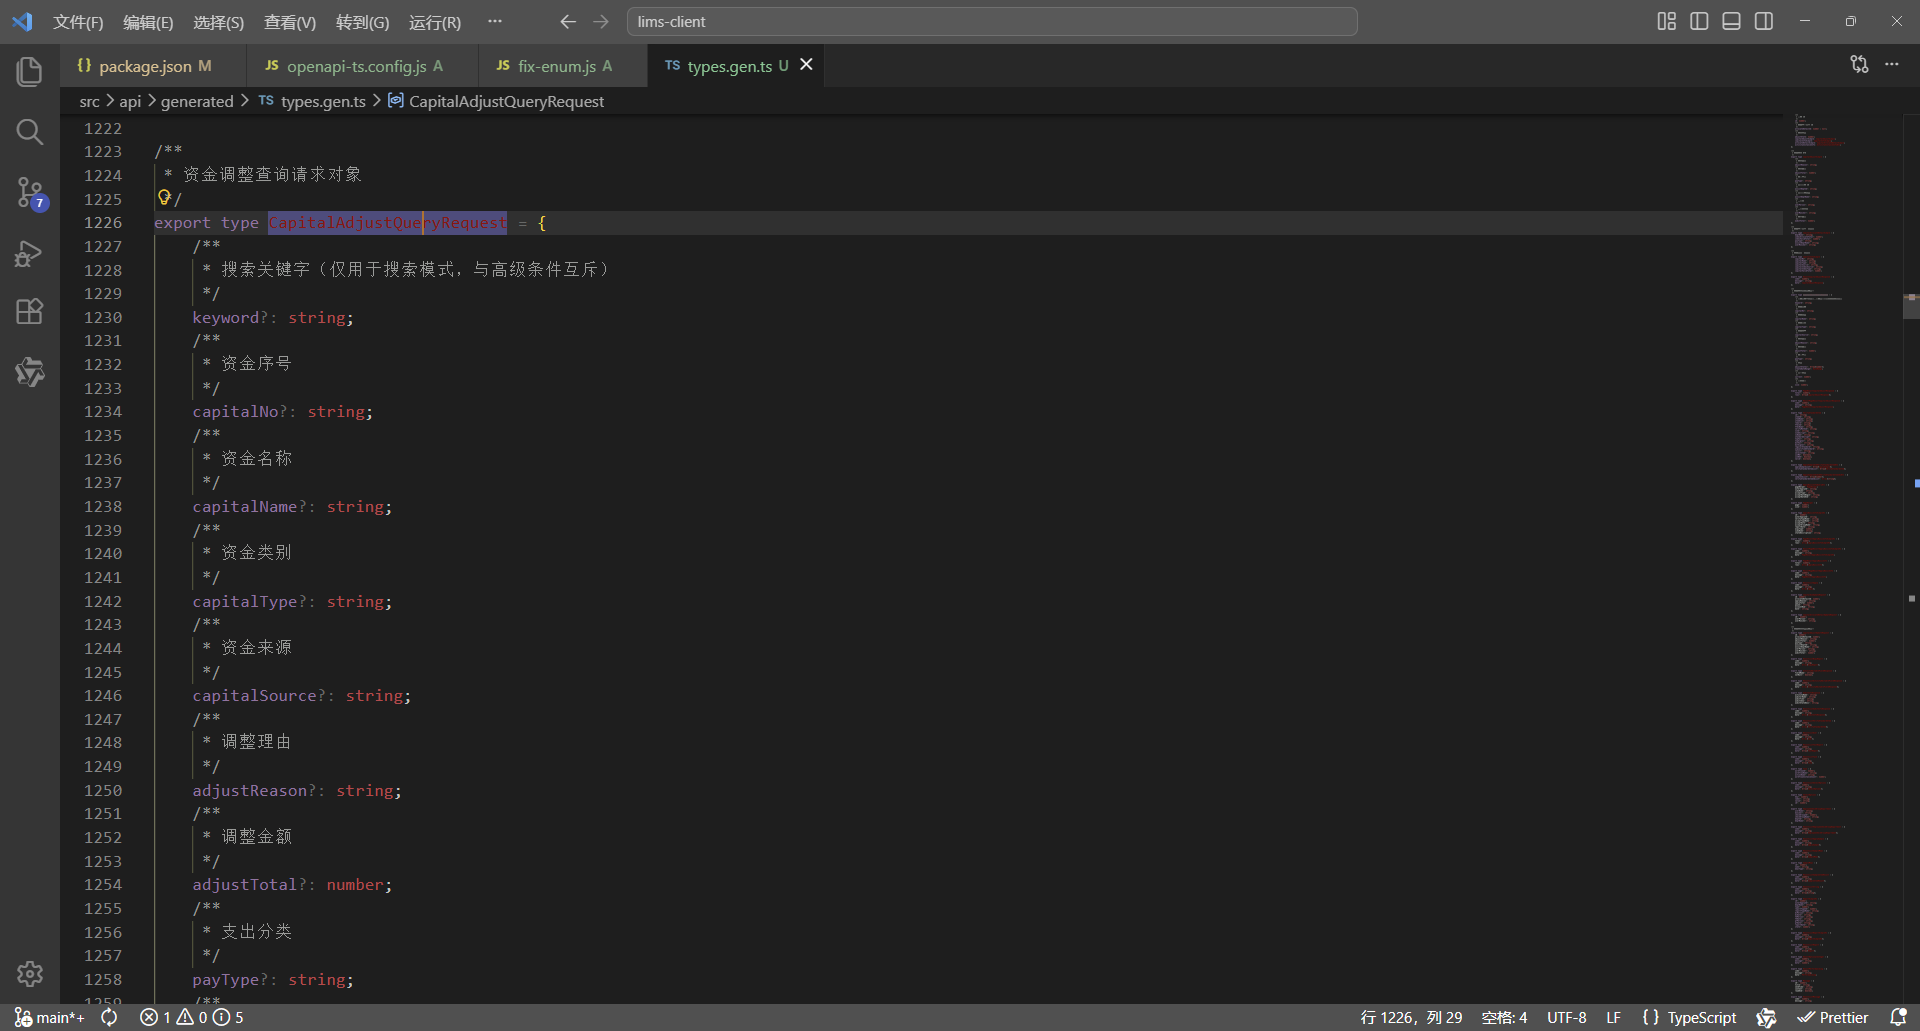
Task: Open notifications bell in status bar
Action: click(x=1899, y=1017)
